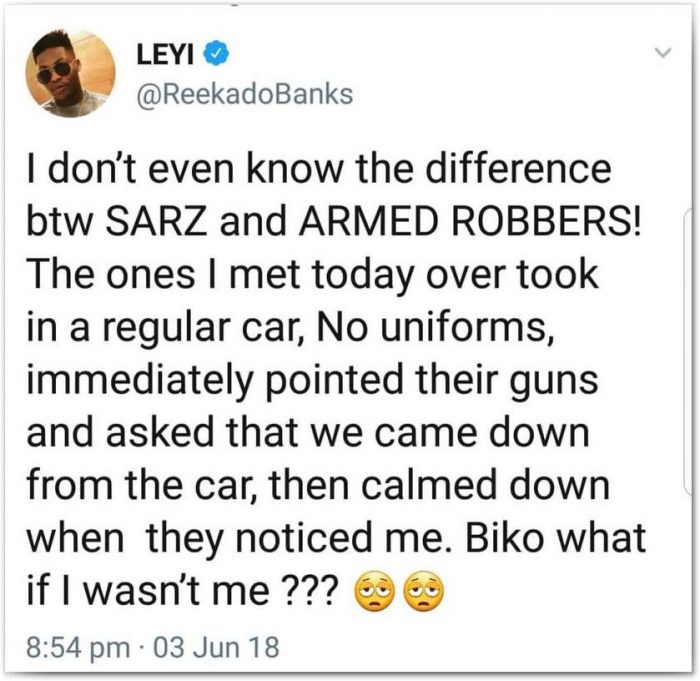Click the words "Biko what"
Screen dimensions: 700x681
(555, 538)
